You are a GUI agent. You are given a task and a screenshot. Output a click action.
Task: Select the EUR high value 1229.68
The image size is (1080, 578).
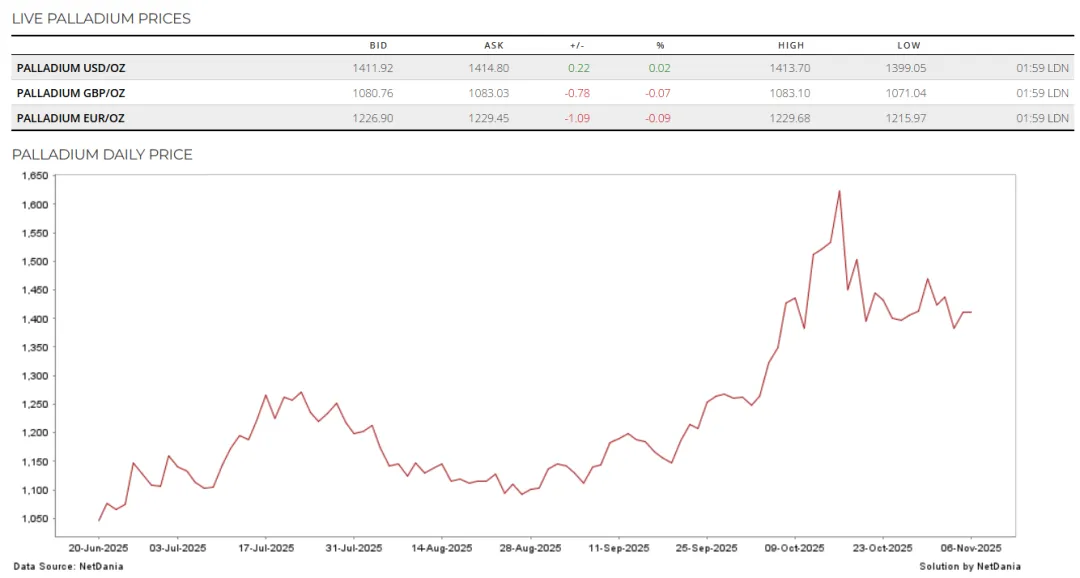click(790, 118)
